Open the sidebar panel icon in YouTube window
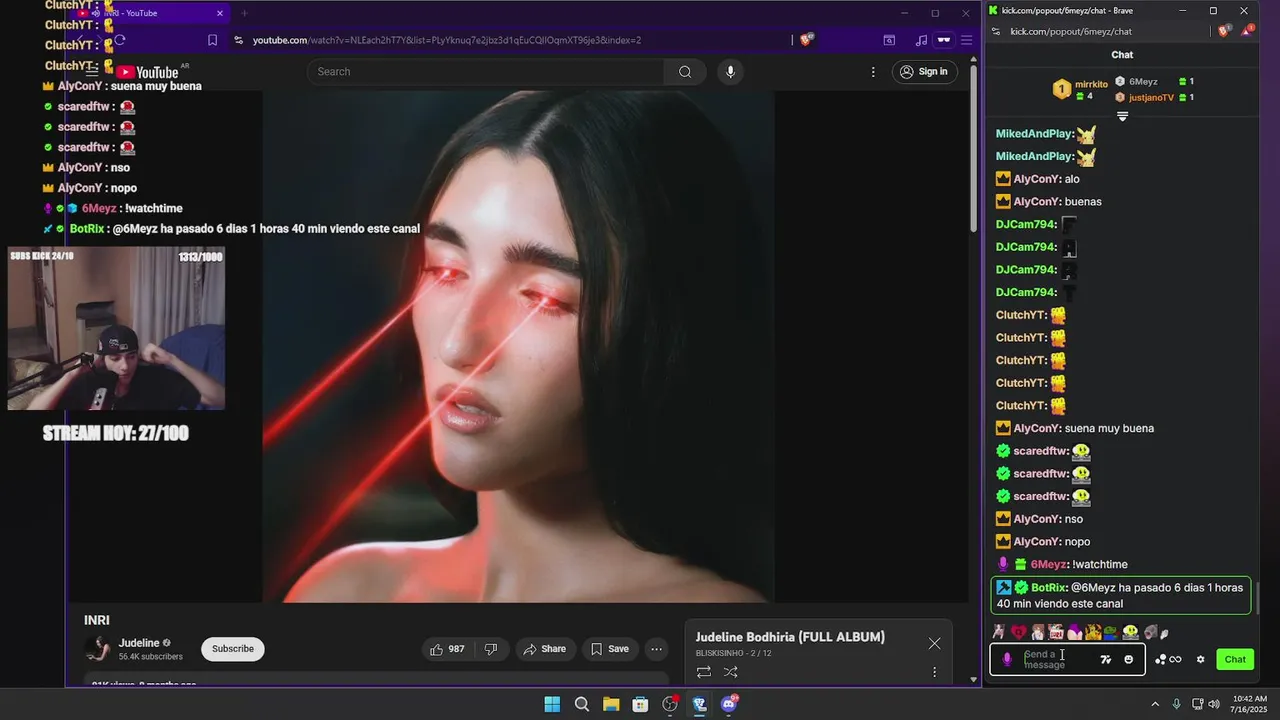The height and width of the screenshot is (720, 1280). coord(889,40)
